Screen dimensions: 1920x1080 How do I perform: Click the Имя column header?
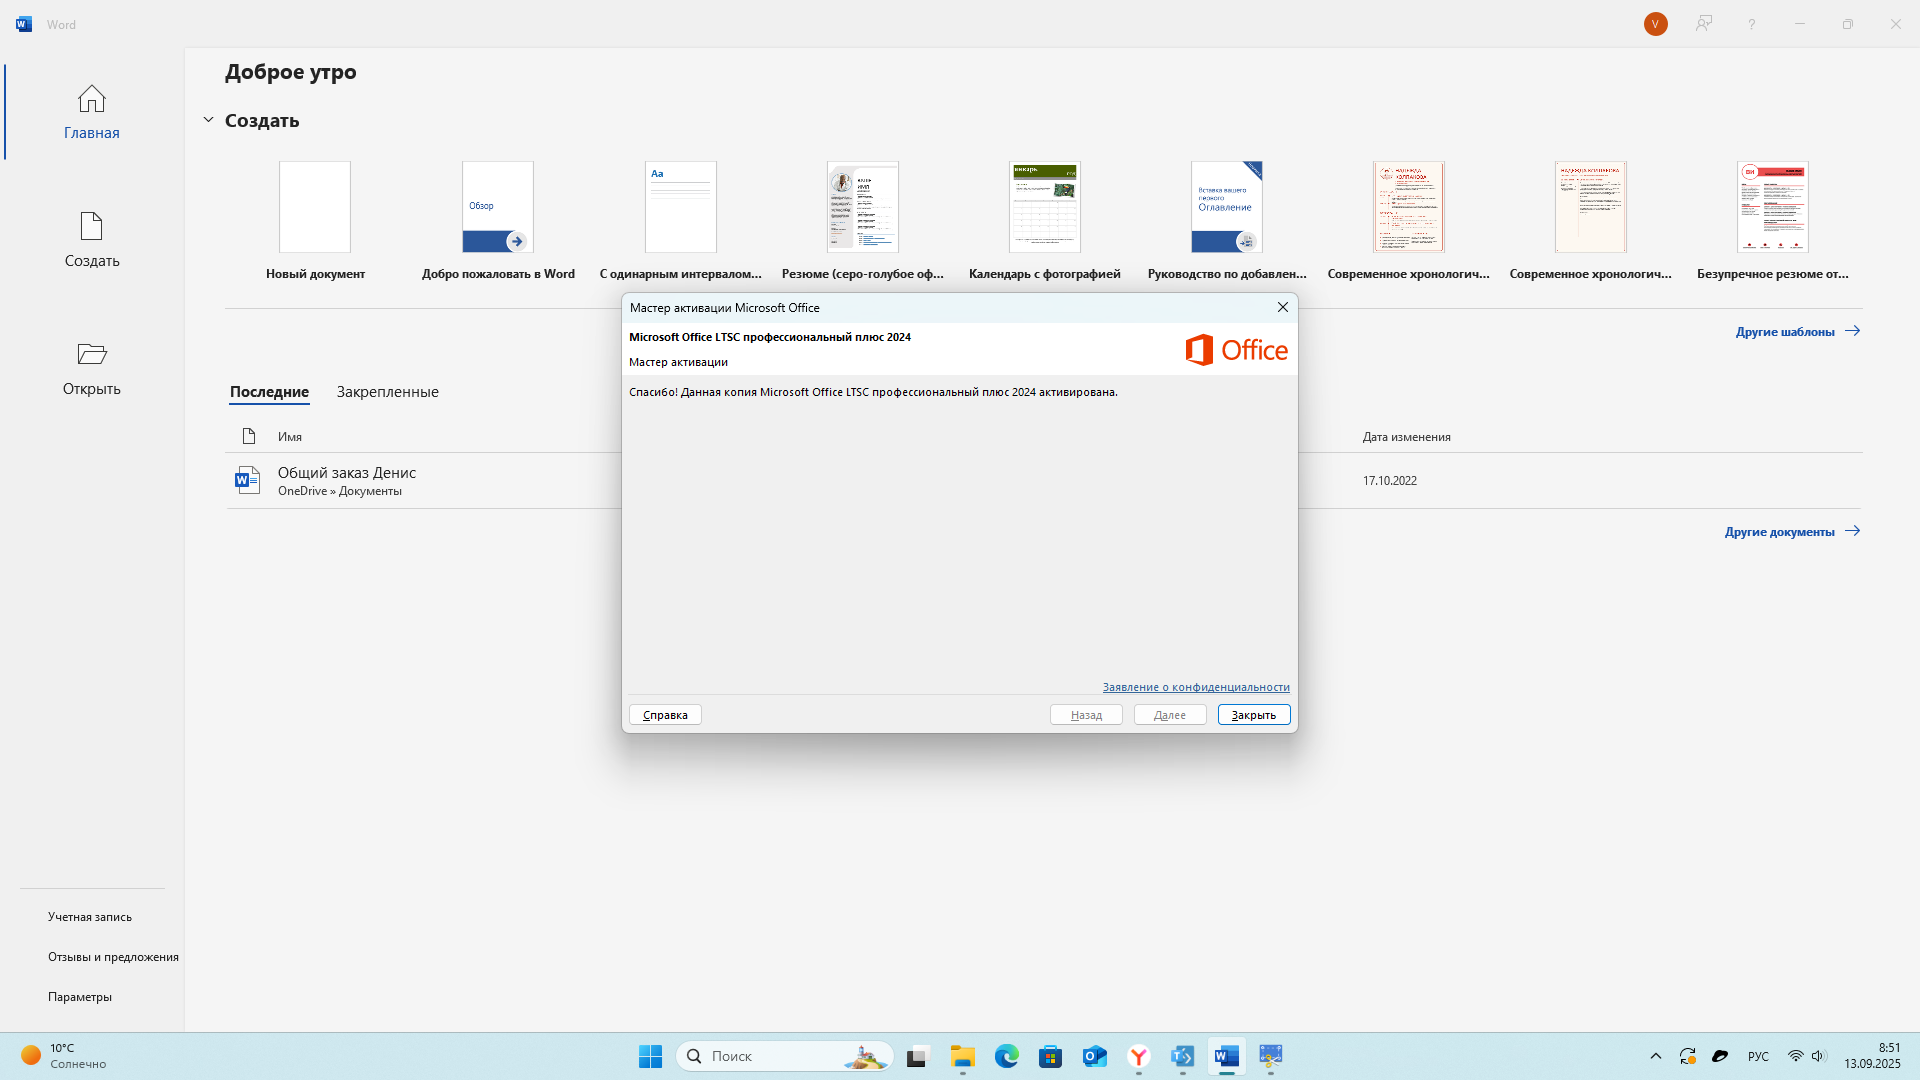tap(290, 437)
